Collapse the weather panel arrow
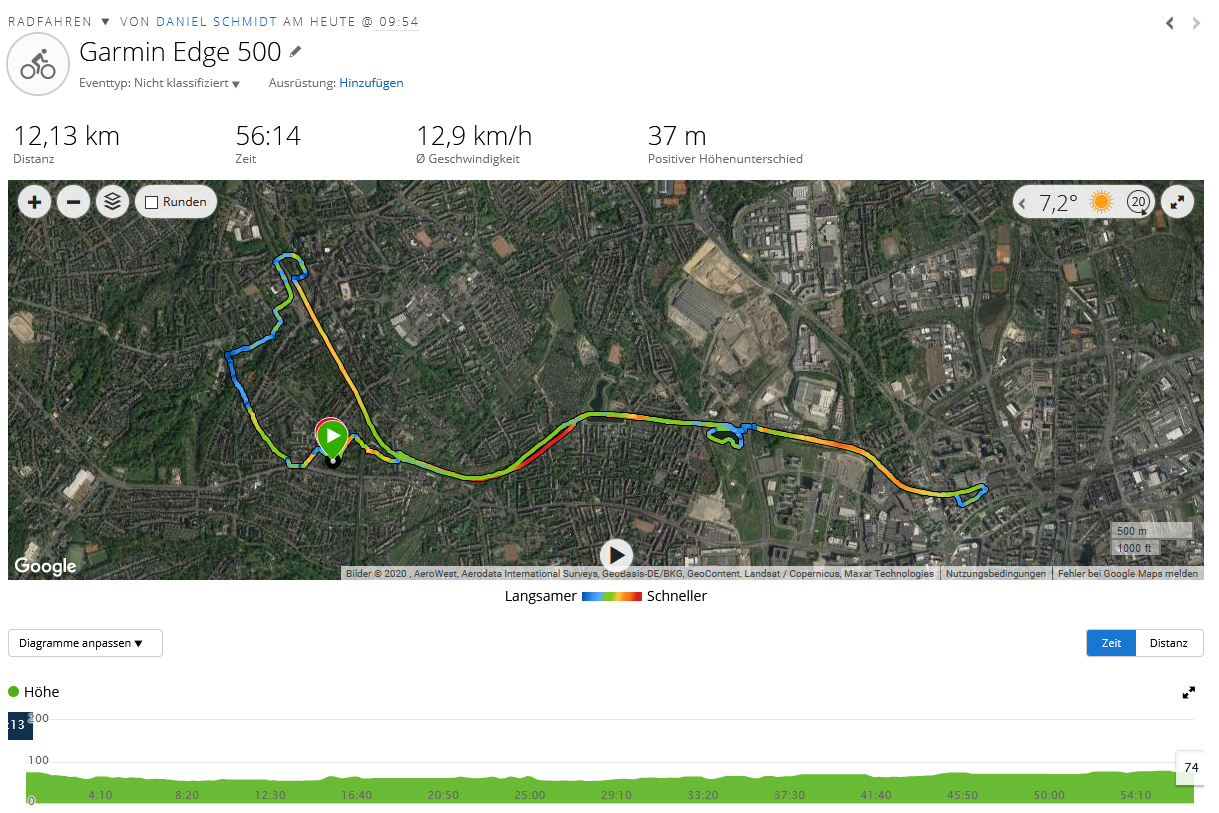Screen dimensions: 1219x813 coord(1022,203)
